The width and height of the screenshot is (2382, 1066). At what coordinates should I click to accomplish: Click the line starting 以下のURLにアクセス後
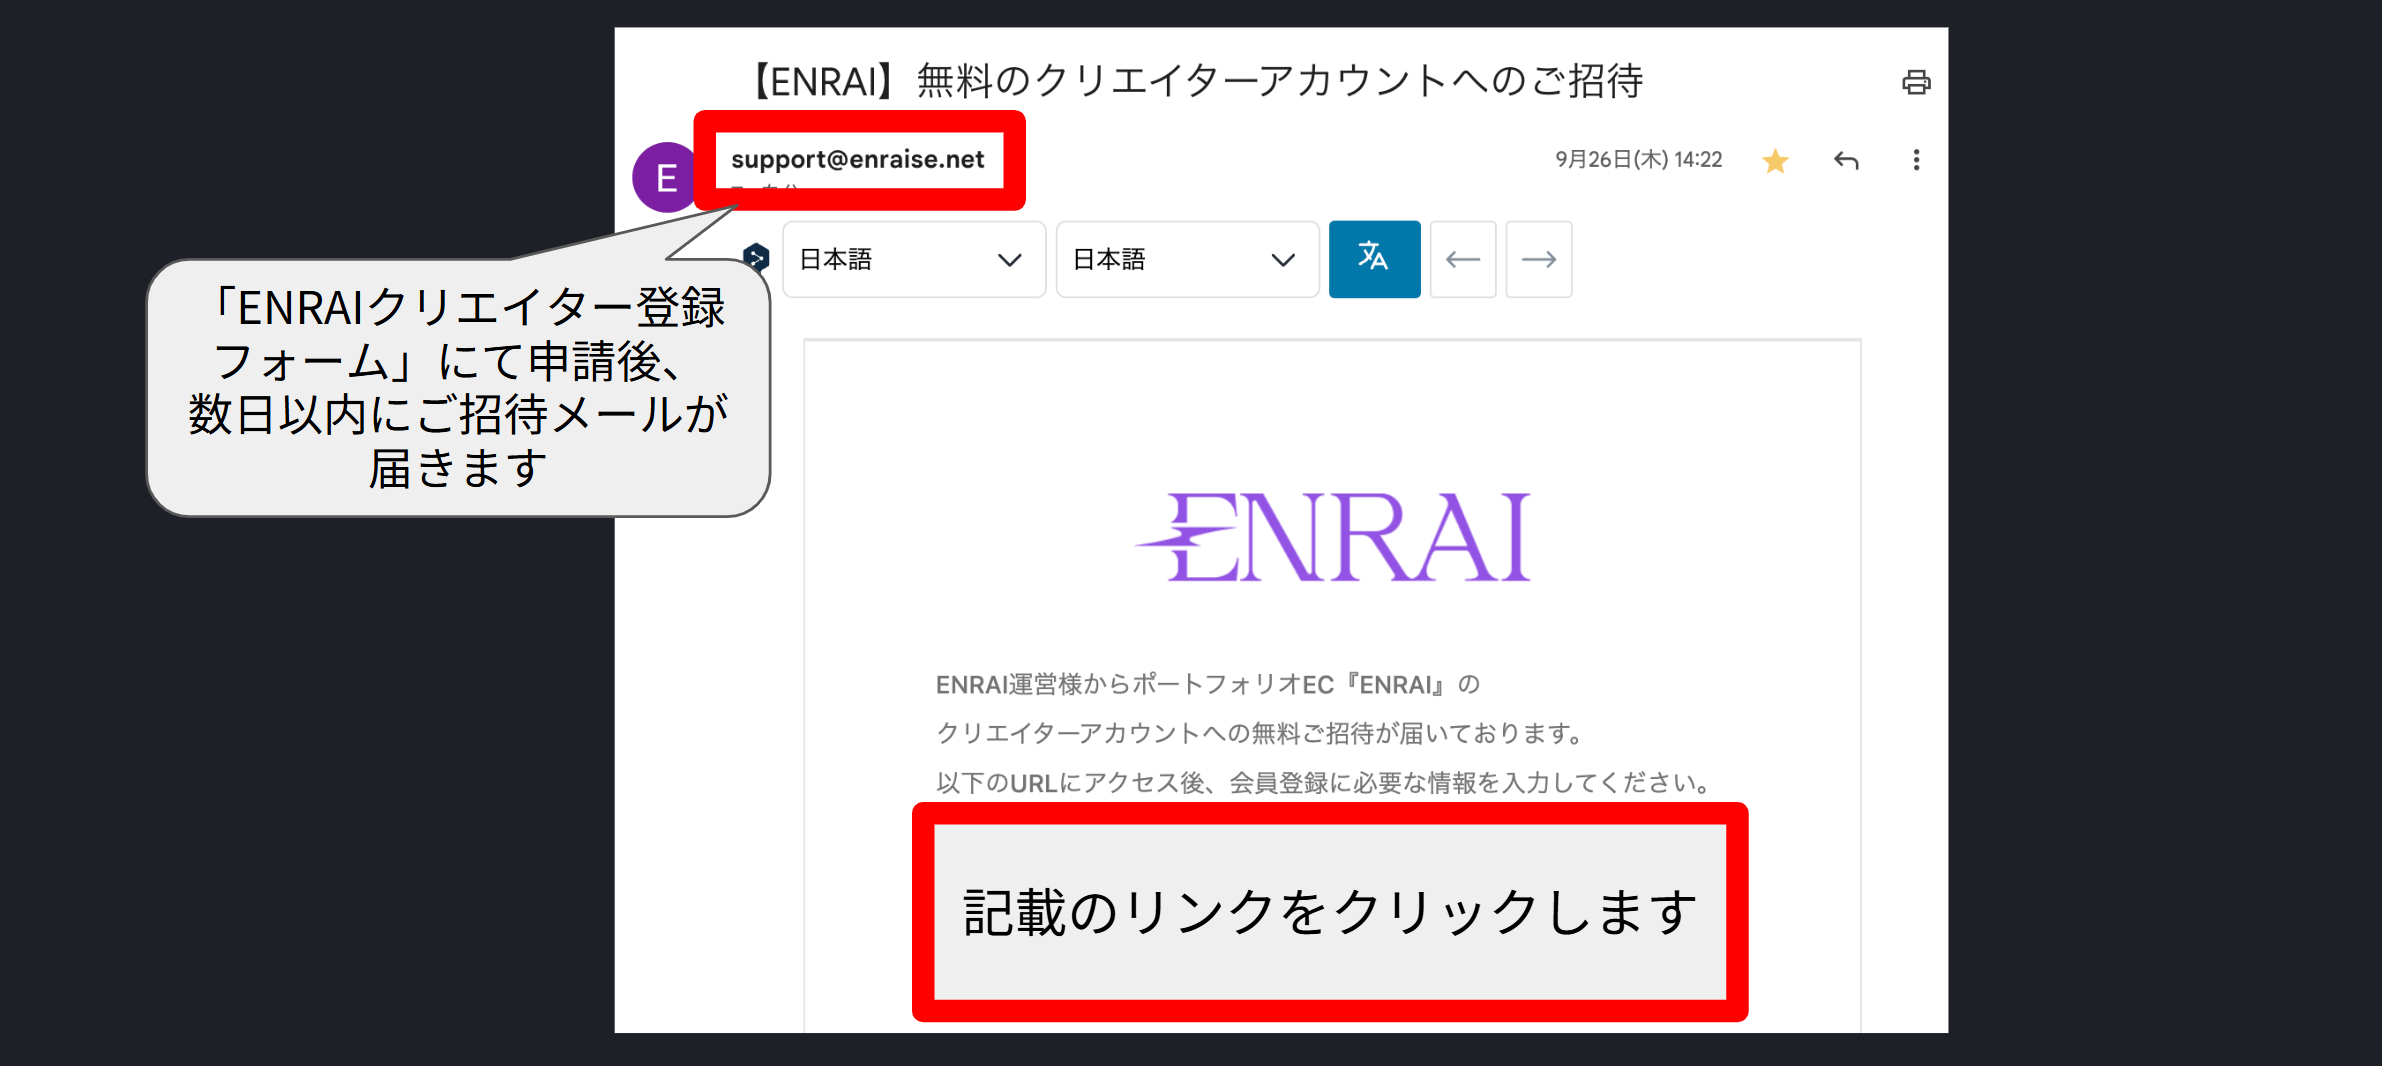tap(1325, 783)
